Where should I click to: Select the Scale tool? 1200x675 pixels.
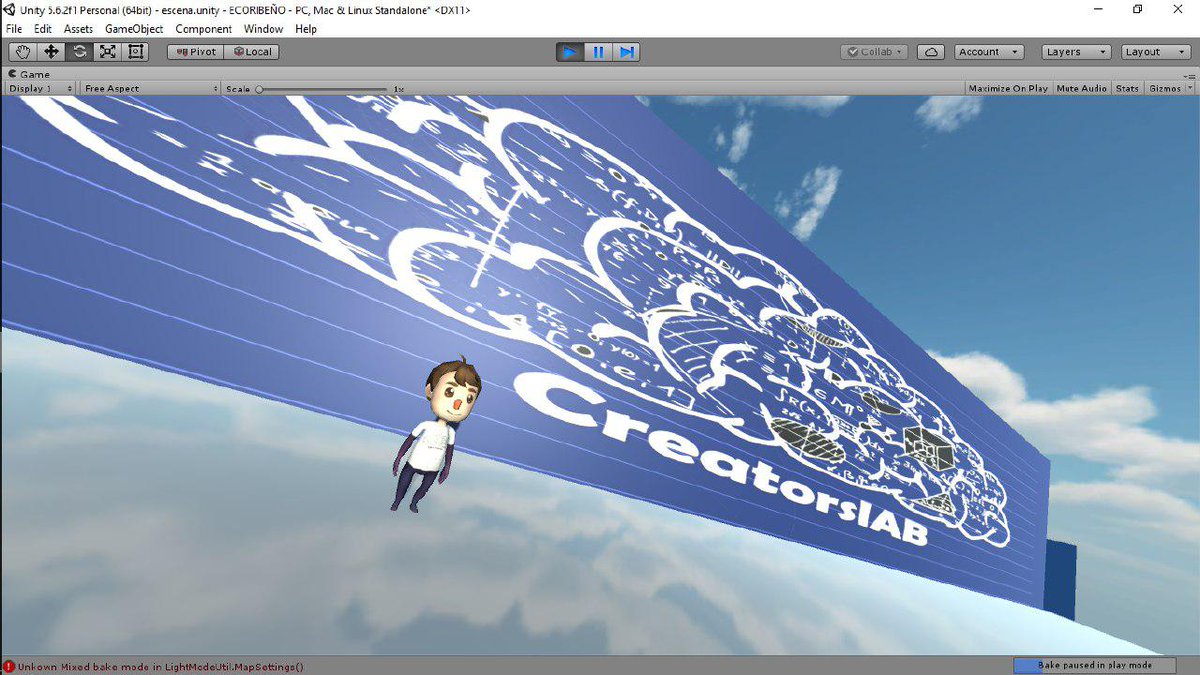(107, 52)
